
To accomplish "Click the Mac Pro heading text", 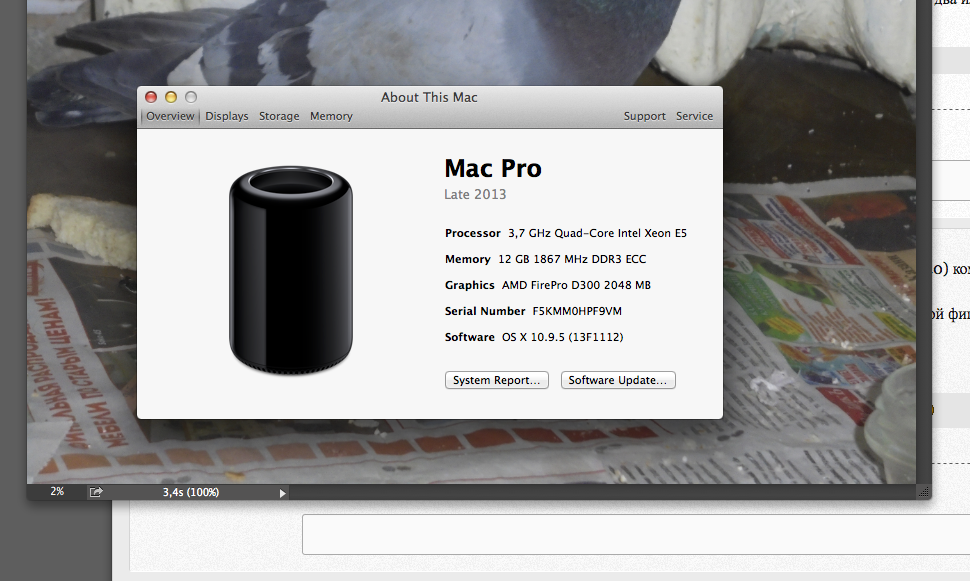I will pyautogui.click(x=493, y=168).
